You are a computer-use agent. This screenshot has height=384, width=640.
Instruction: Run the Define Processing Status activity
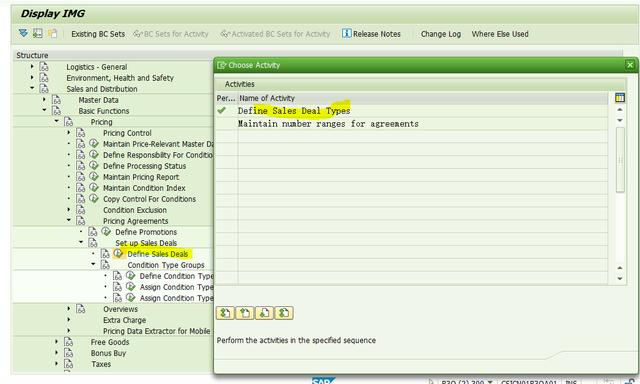pyautogui.click(x=94, y=166)
